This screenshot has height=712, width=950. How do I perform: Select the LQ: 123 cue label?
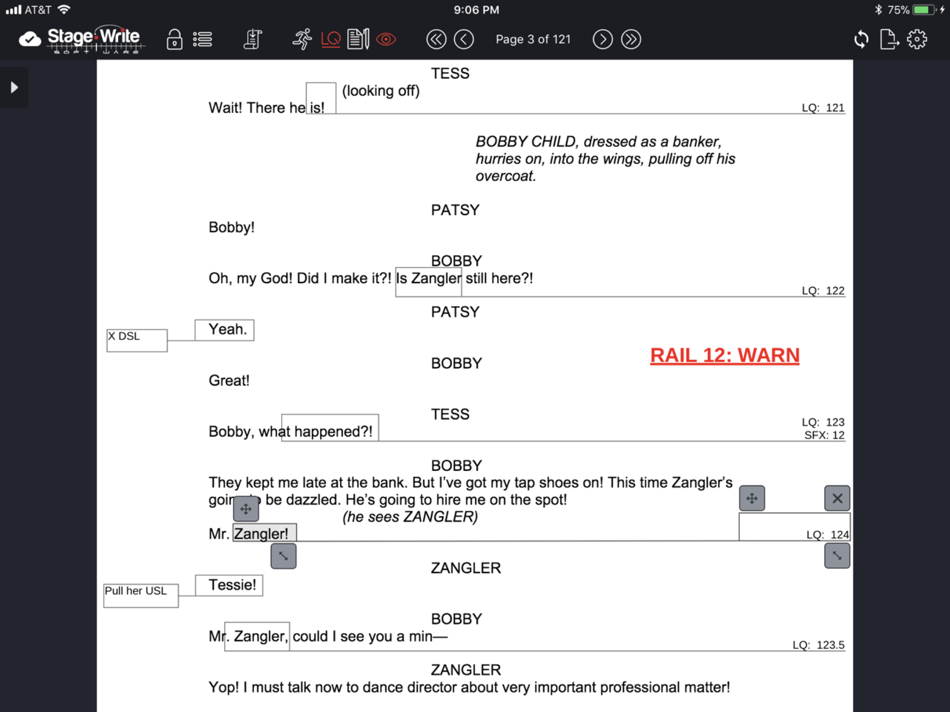coord(823,422)
